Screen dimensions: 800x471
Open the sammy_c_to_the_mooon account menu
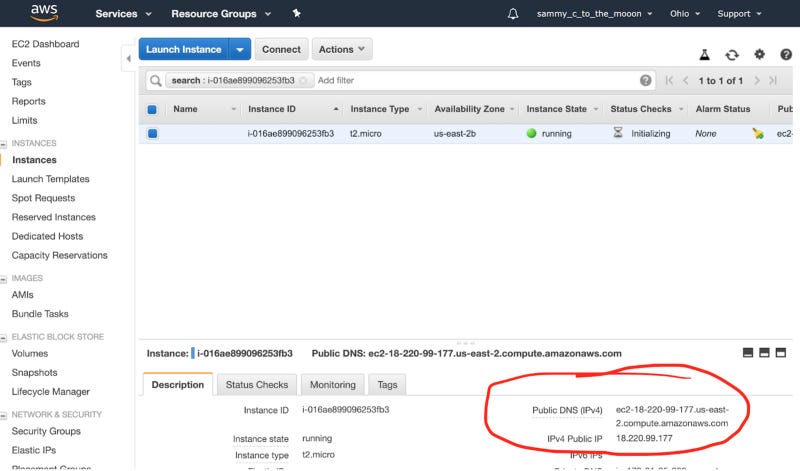(x=594, y=14)
